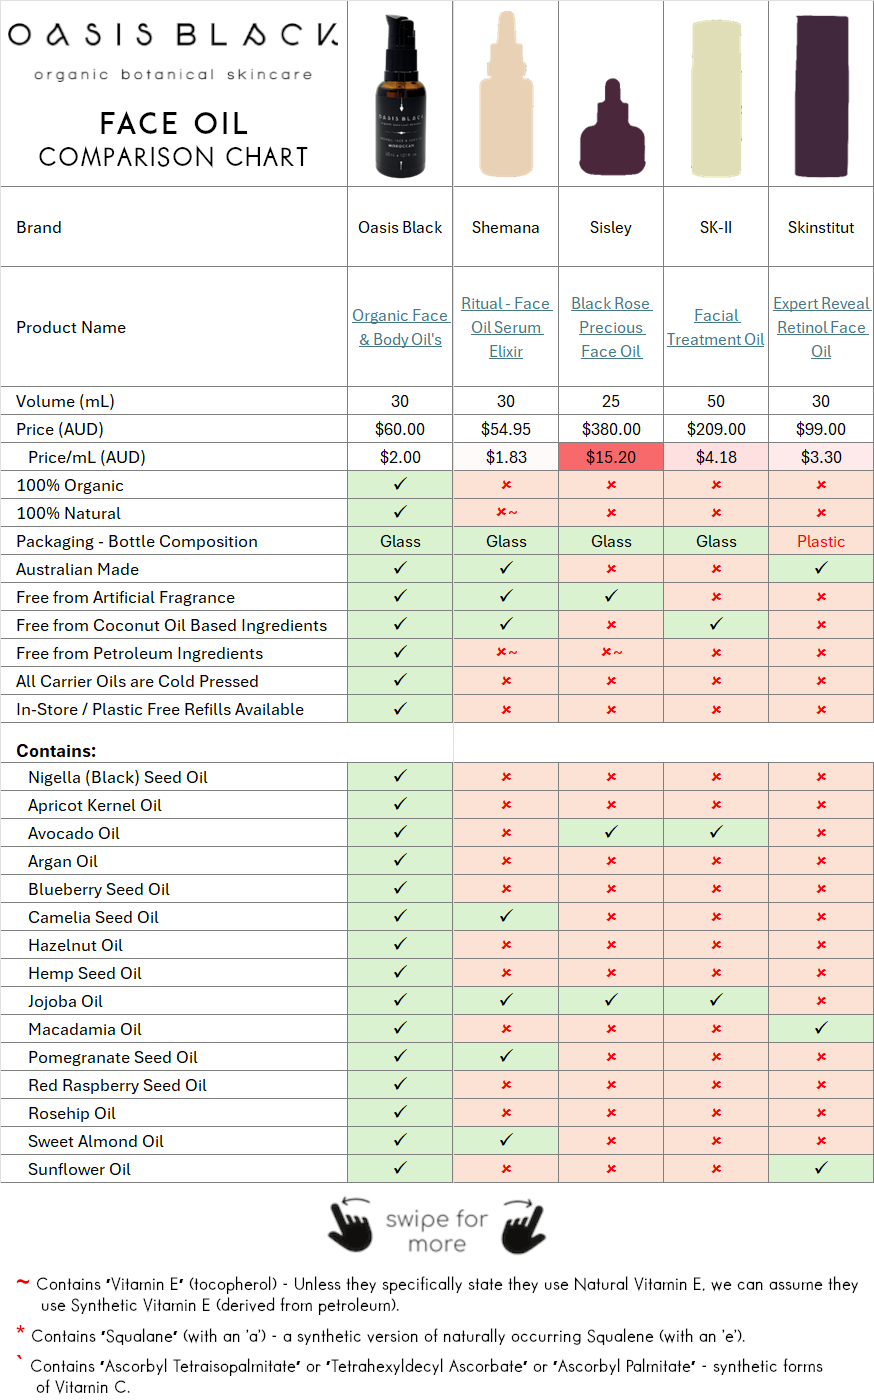Open the Black Rose Precious Face Oil link
874x1400 pixels.
point(611,327)
